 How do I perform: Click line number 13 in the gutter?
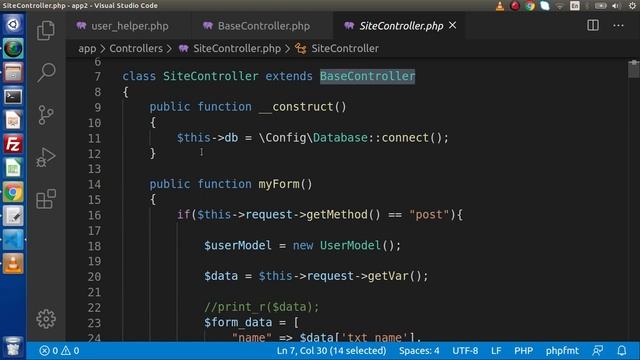click(x=94, y=169)
